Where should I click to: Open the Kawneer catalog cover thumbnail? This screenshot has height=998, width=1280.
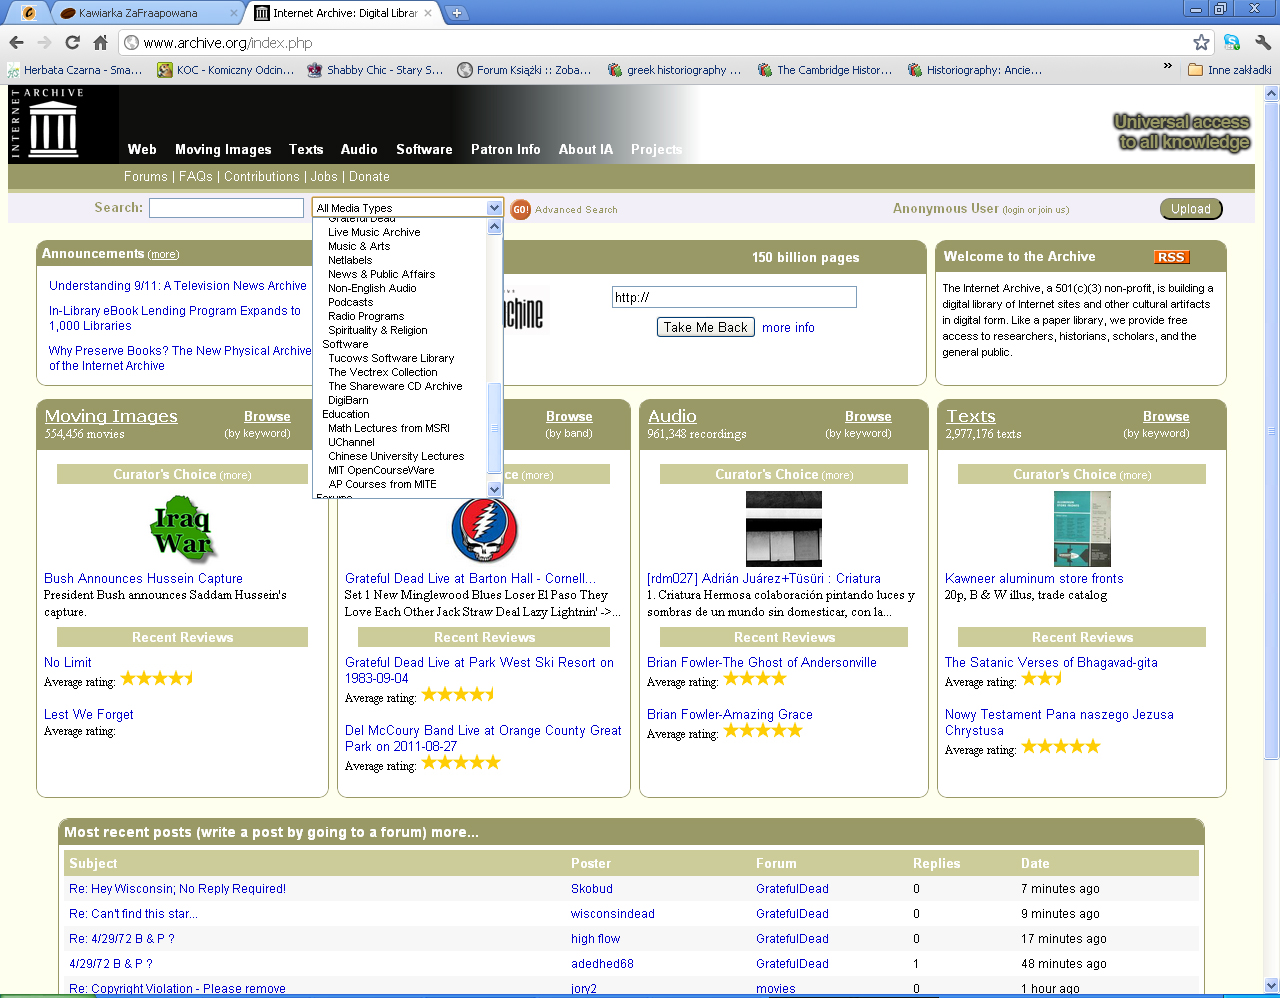coord(1082,529)
